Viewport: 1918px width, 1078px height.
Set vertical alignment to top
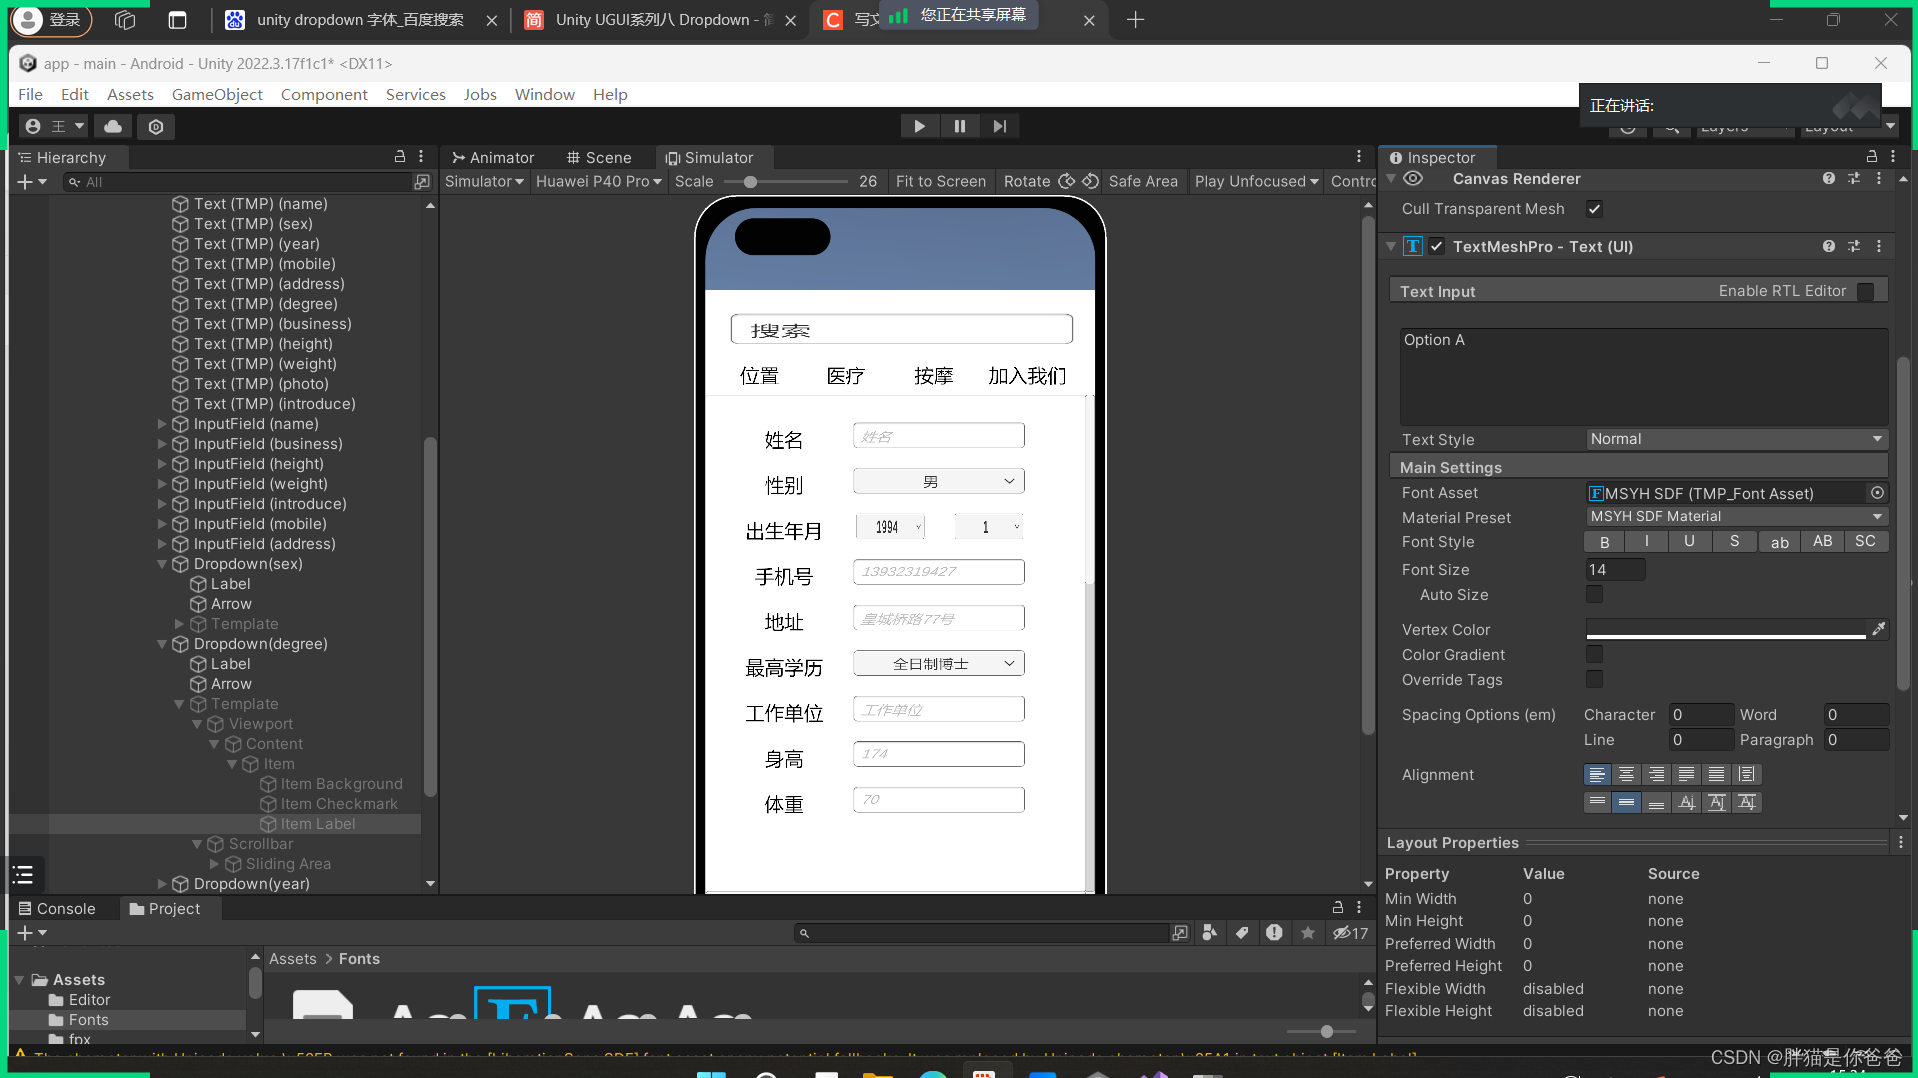point(1597,802)
